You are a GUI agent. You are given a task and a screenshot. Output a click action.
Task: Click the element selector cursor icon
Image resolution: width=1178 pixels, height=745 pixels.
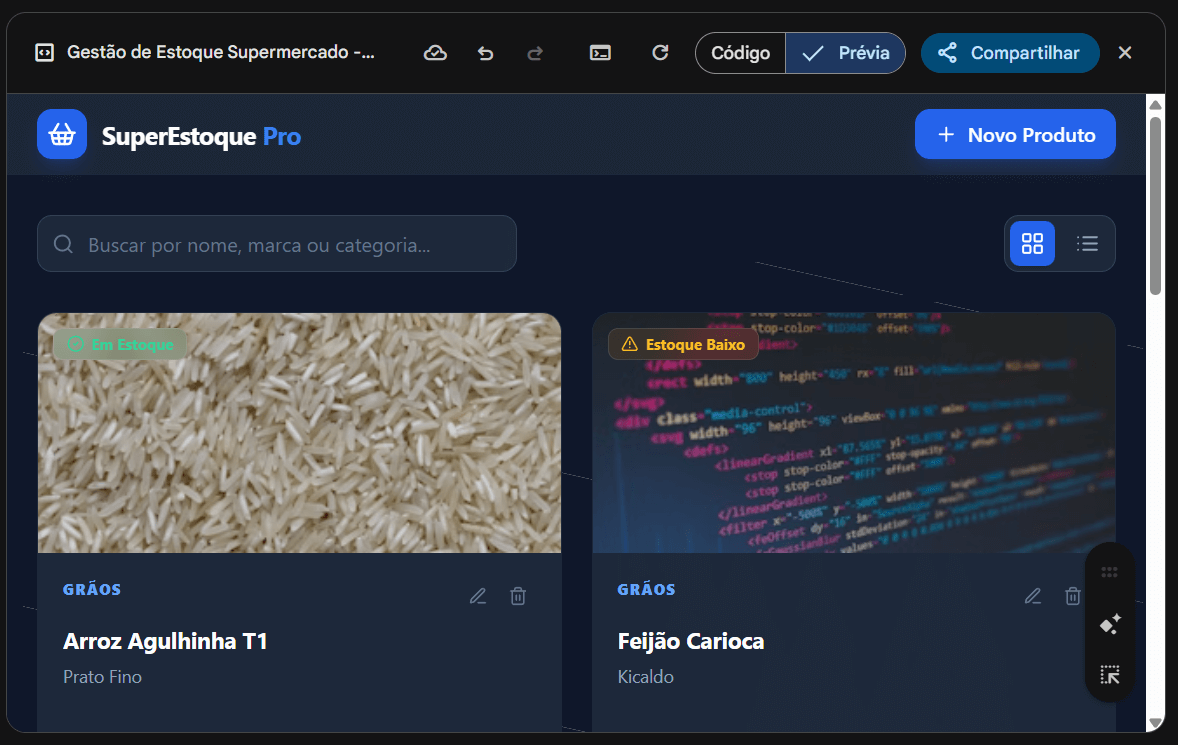[x=1110, y=674]
